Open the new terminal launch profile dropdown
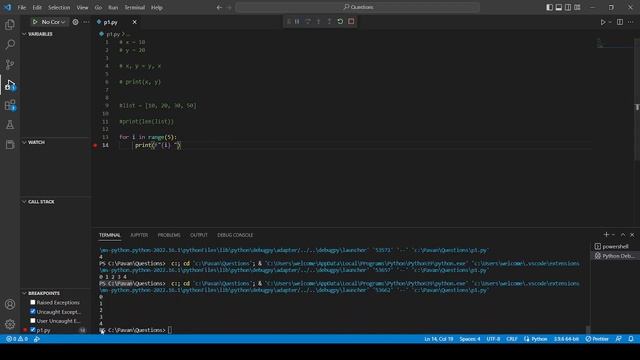Image resolution: width=640 pixels, height=360 pixels. coord(613,235)
